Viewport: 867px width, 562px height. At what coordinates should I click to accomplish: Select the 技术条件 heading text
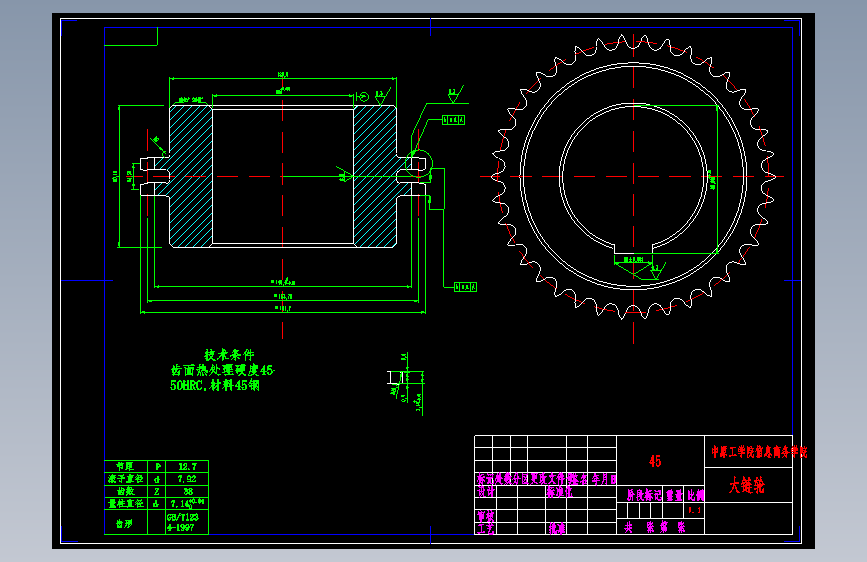[229, 355]
